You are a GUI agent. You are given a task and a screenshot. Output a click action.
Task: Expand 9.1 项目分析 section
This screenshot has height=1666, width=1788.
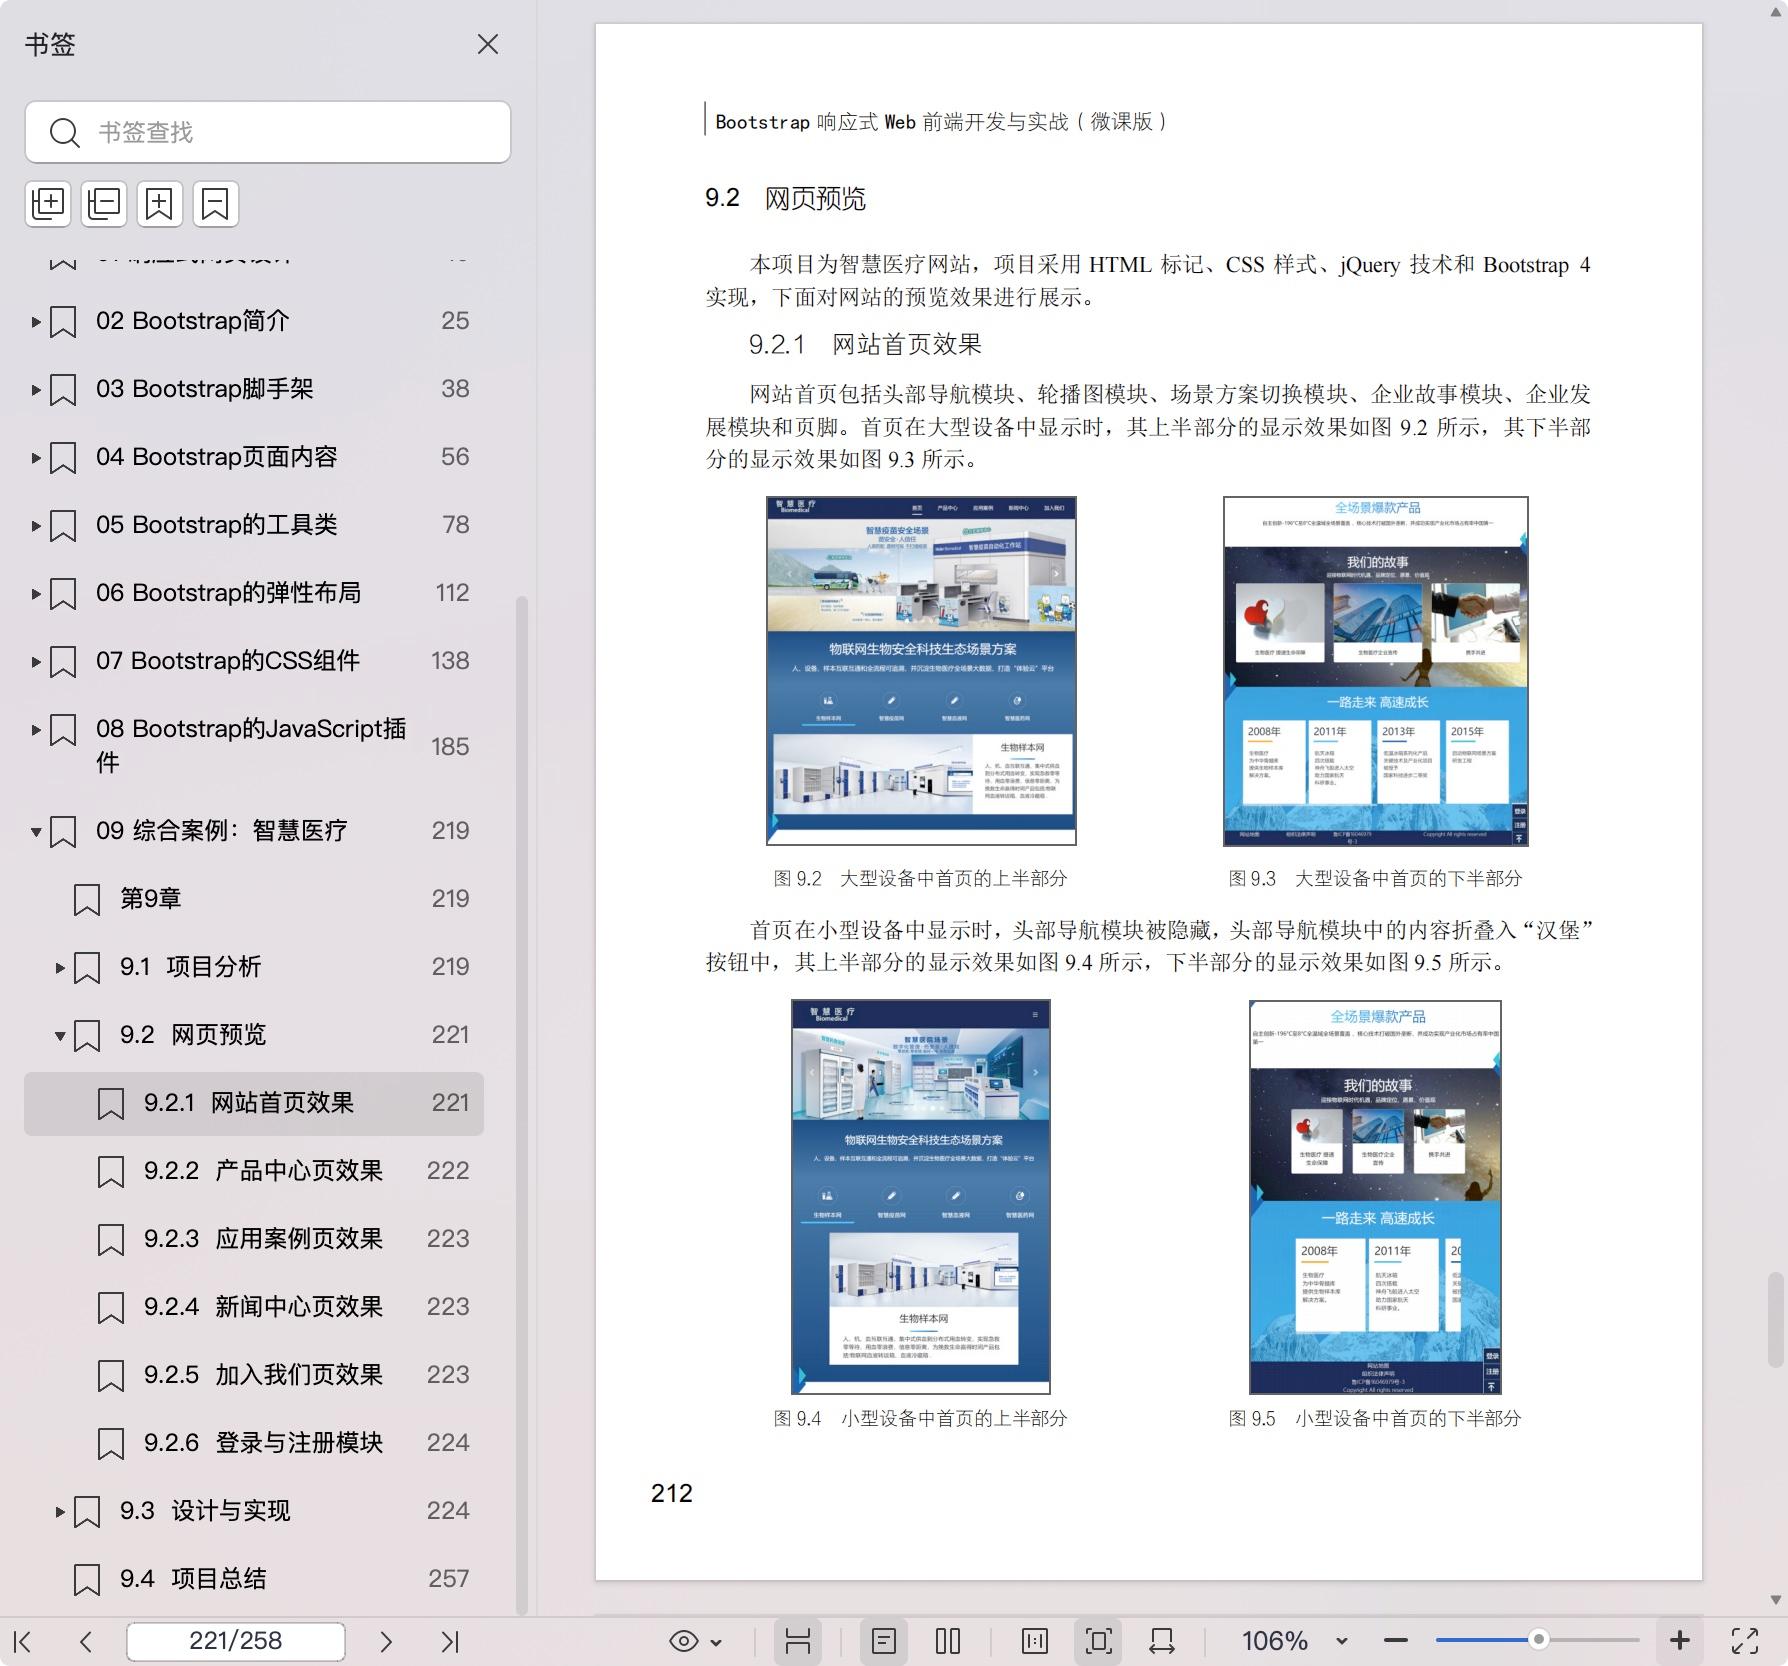point(60,968)
